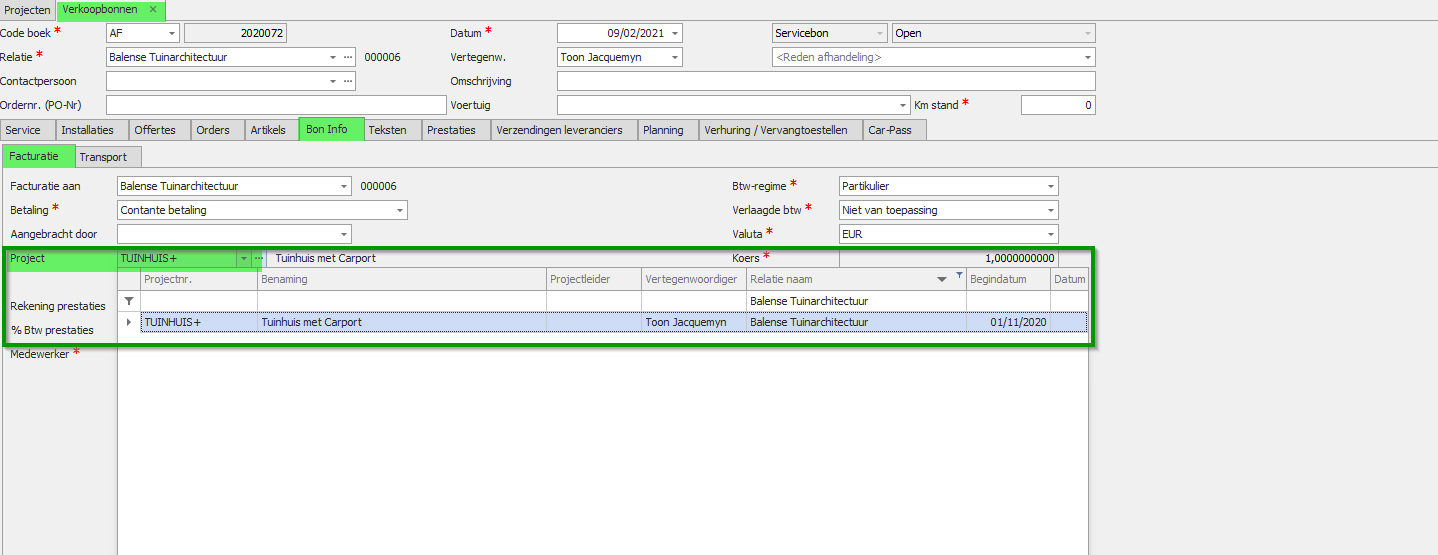Image resolution: width=1438 pixels, height=555 pixels.
Task: Expand the Relatie dropdown arrow
Action: (333, 57)
